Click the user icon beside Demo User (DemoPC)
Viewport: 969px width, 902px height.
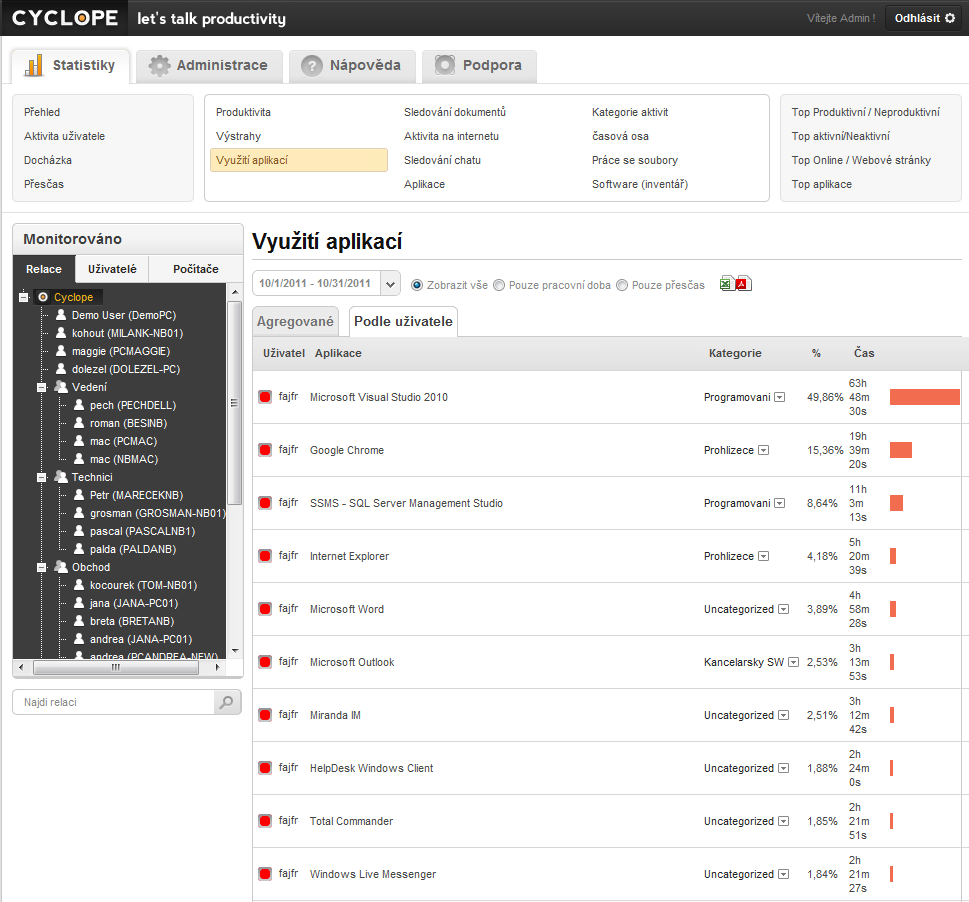pyautogui.click(x=61, y=314)
